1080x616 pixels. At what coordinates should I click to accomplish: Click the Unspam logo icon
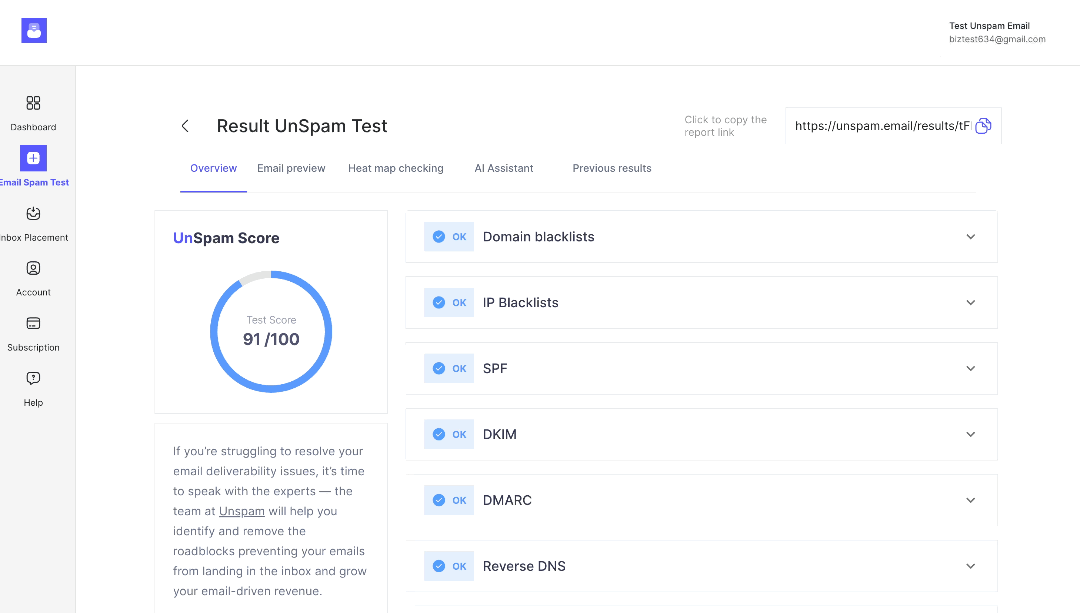pos(34,30)
